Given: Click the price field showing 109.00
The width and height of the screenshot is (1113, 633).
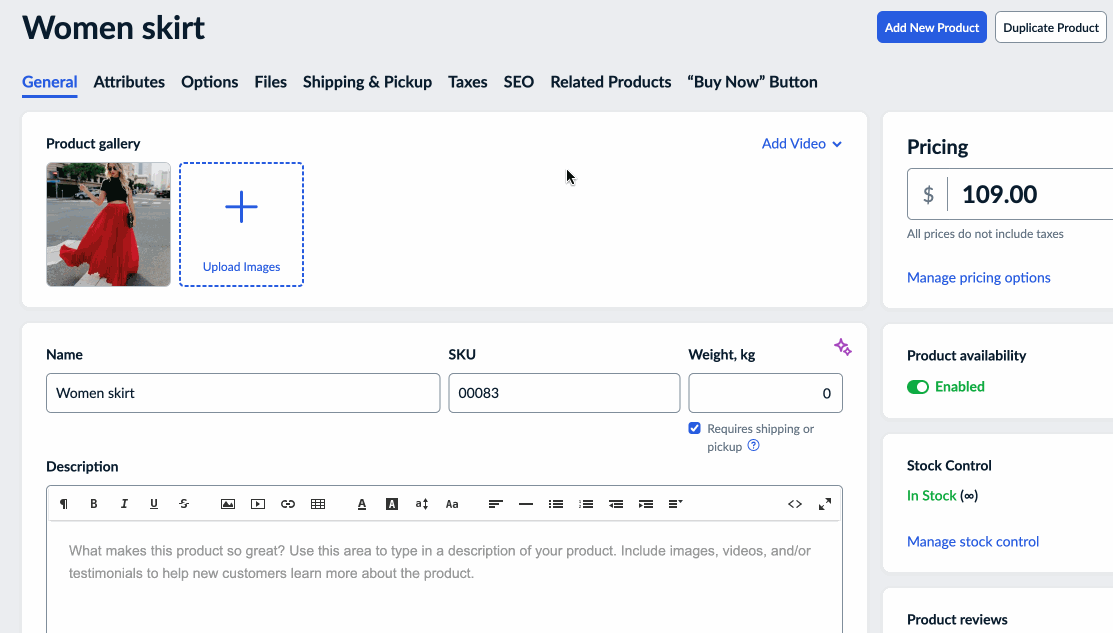Looking at the screenshot, I should point(1009,194).
